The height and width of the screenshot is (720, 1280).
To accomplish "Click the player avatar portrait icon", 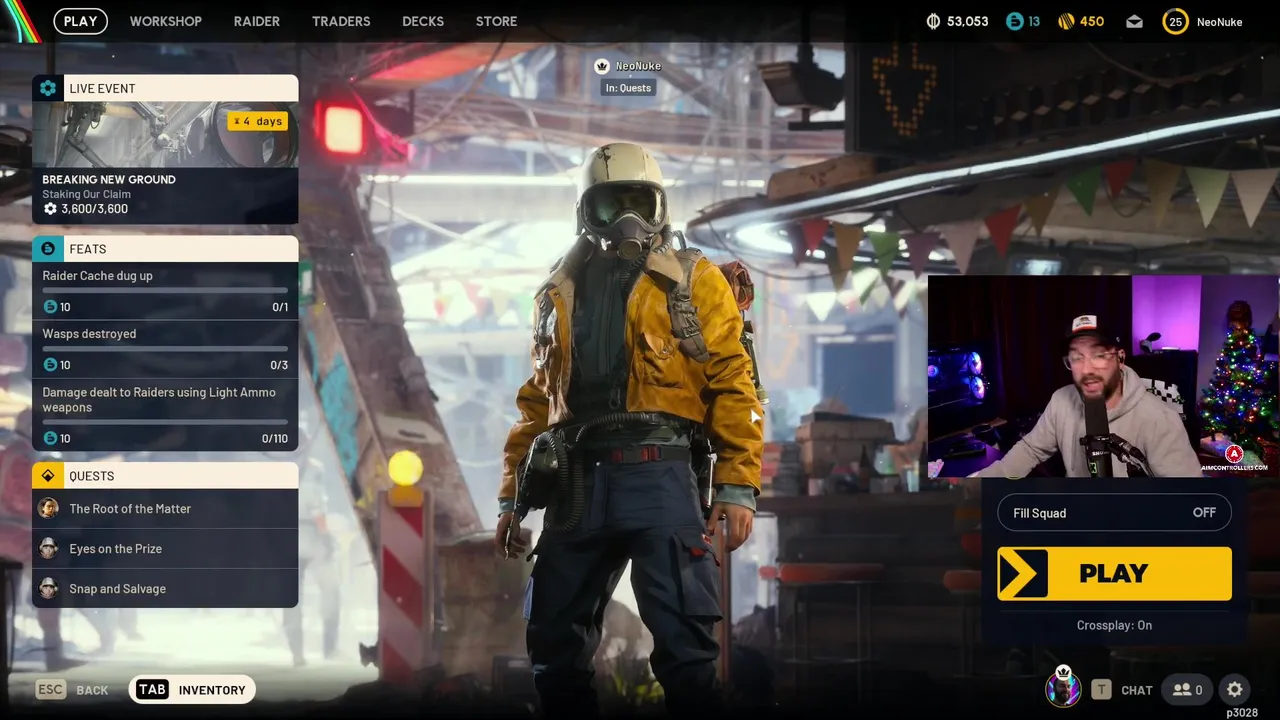I will (x=1063, y=688).
